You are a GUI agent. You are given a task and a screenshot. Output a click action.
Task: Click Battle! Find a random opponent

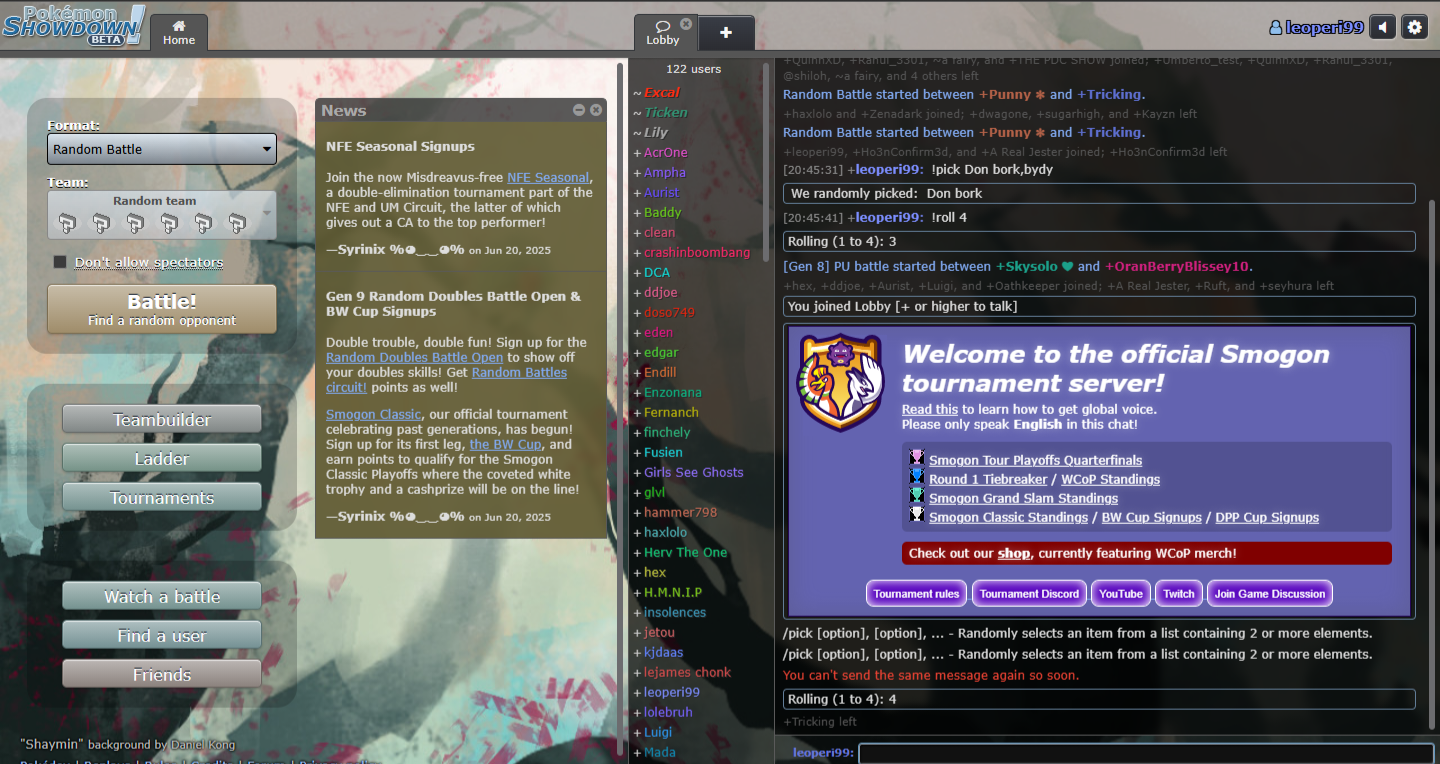pos(162,309)
